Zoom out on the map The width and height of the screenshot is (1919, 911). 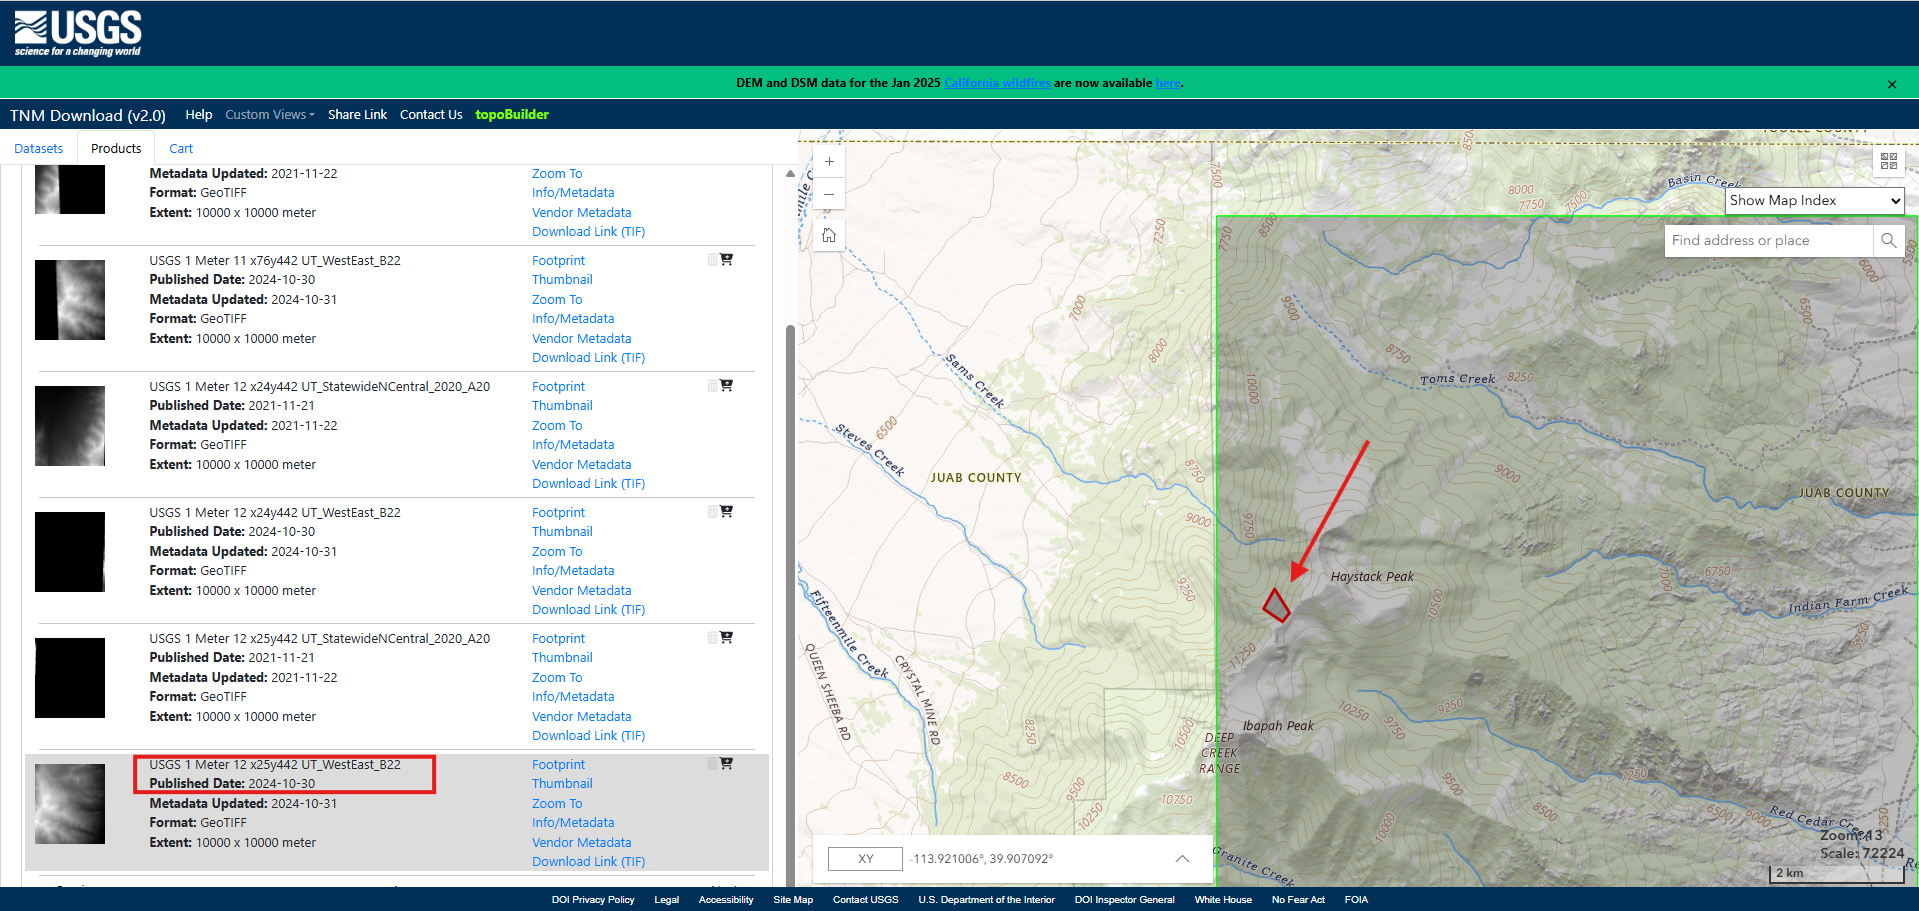coord(829,194)
